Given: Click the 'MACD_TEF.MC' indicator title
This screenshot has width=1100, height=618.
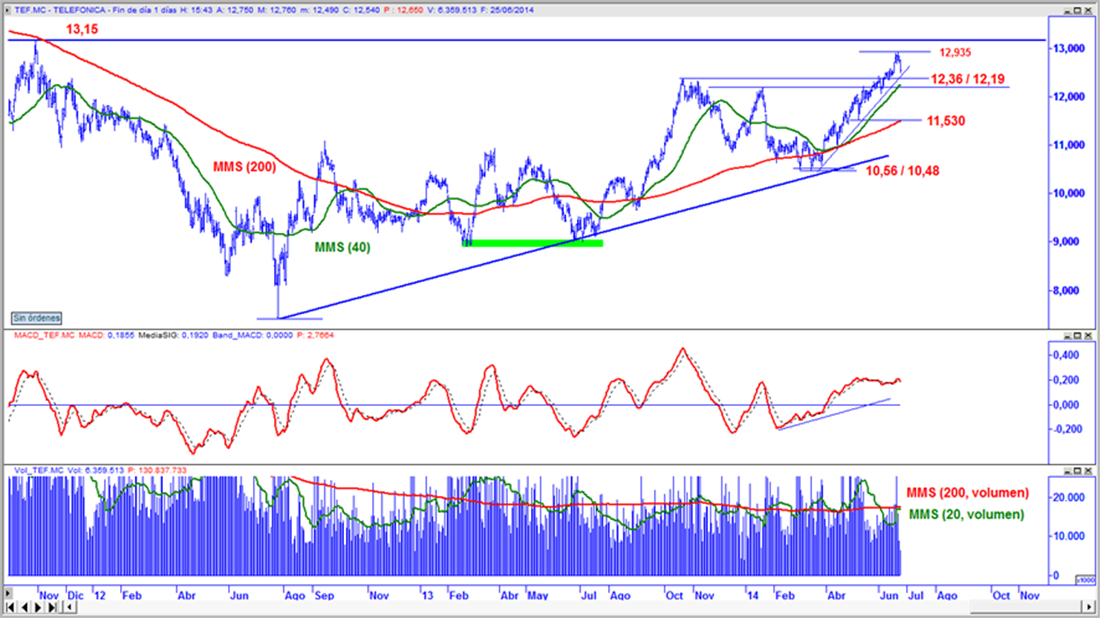Looking at the screenshot, I should 44,335.
